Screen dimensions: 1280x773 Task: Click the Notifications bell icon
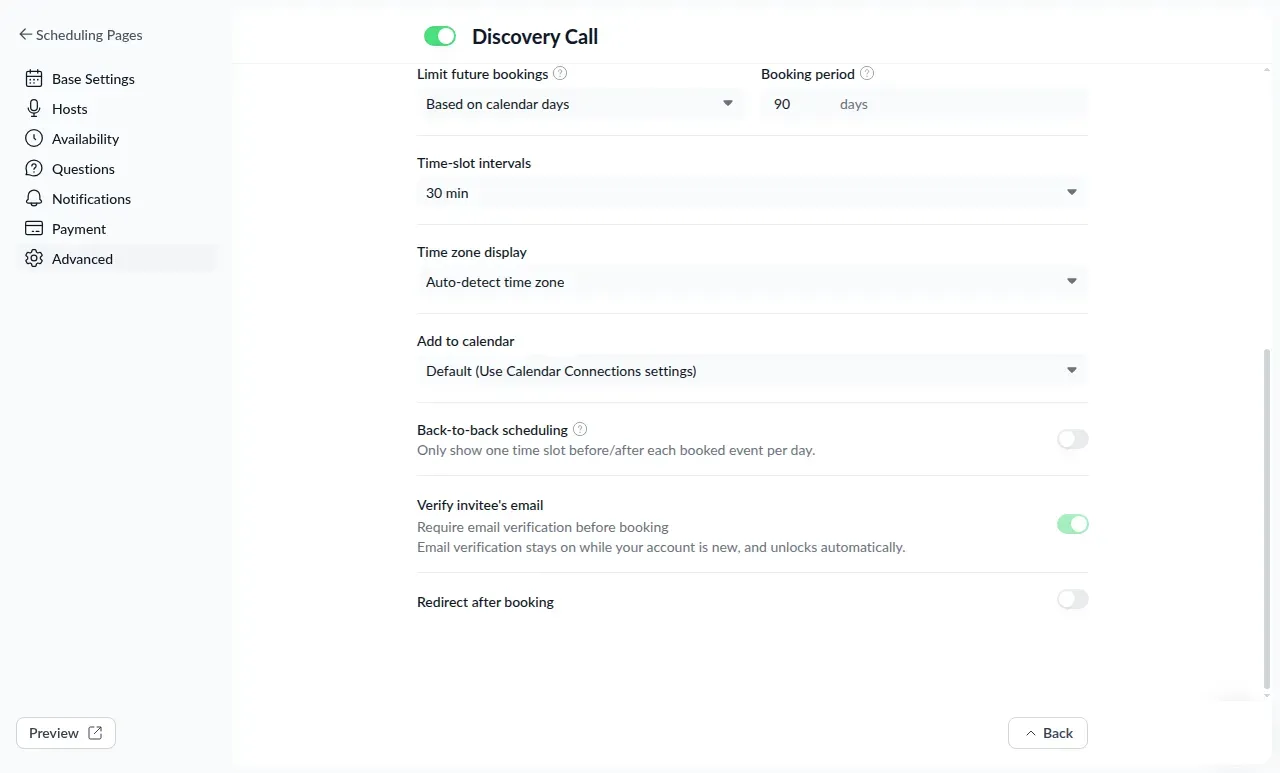point(34,199)
